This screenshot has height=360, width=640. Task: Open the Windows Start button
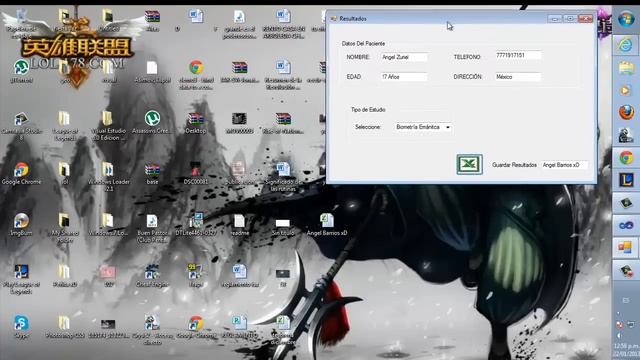pyautogui.click(x=626, y=19)
